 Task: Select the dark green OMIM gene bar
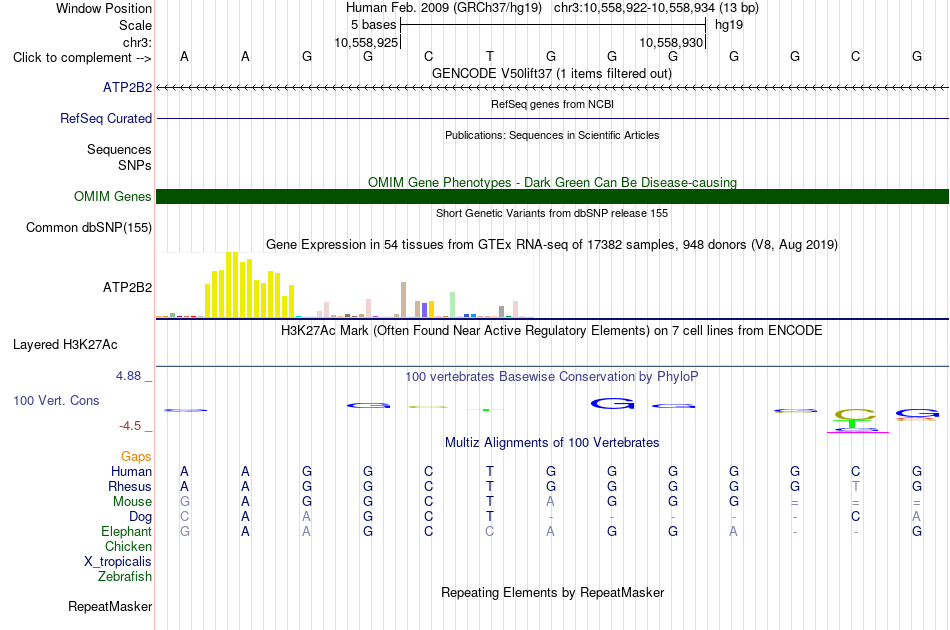(553, 196)
